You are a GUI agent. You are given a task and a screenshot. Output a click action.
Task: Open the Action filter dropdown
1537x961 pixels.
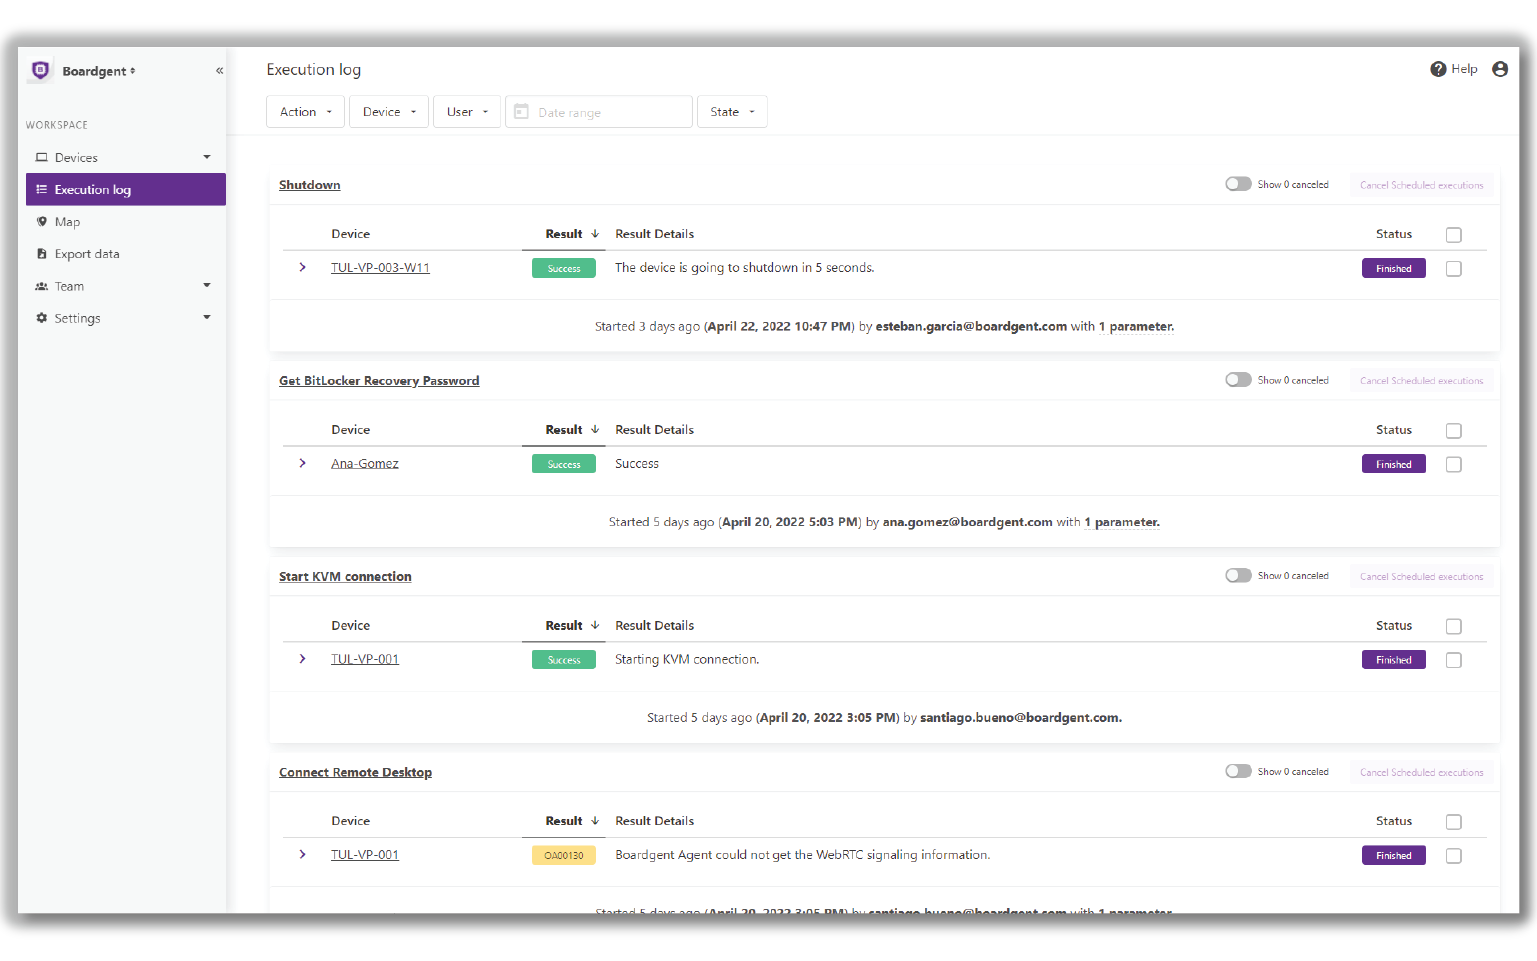point(305,112)
